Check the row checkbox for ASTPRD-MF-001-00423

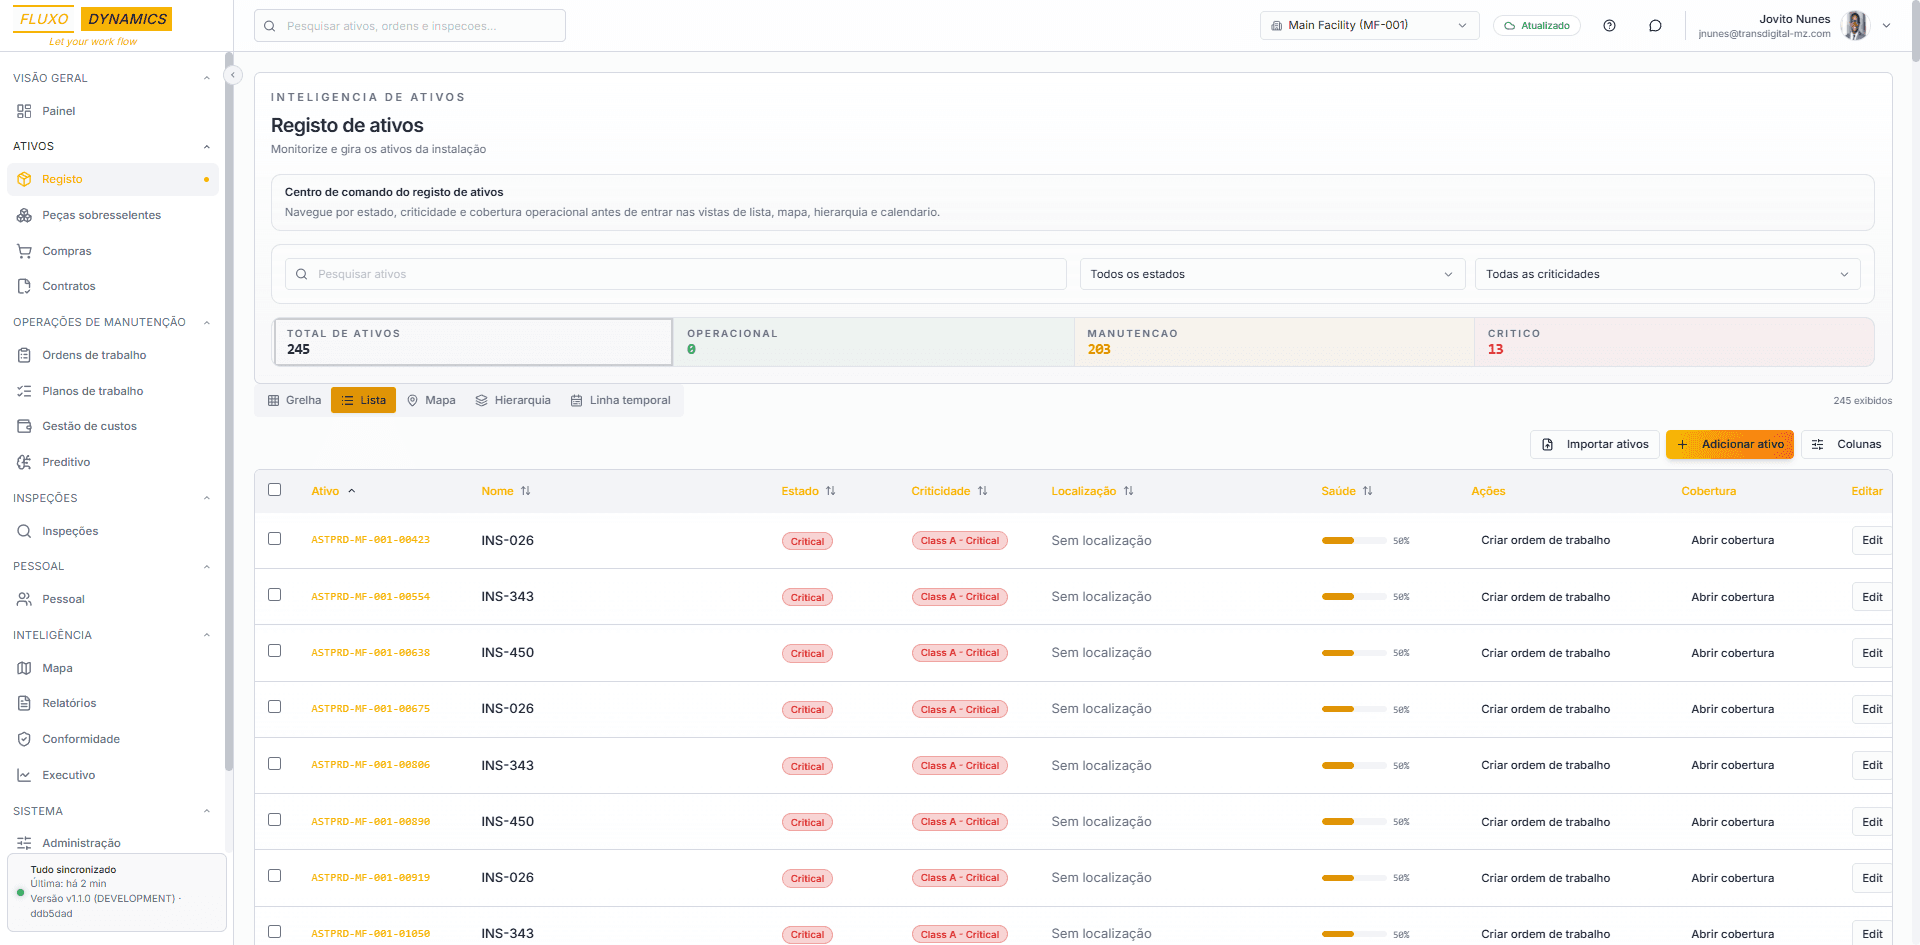[x=275, y=540]
